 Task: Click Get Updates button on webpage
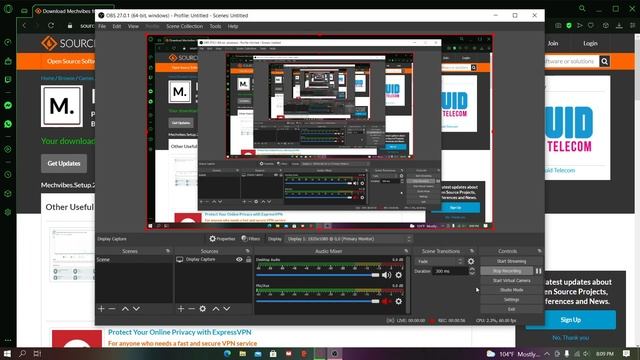64,163
